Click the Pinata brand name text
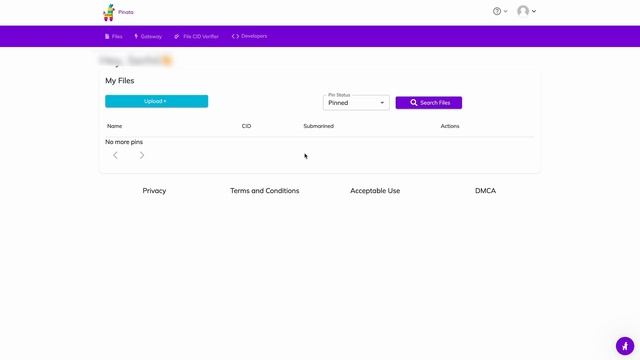 126,12
